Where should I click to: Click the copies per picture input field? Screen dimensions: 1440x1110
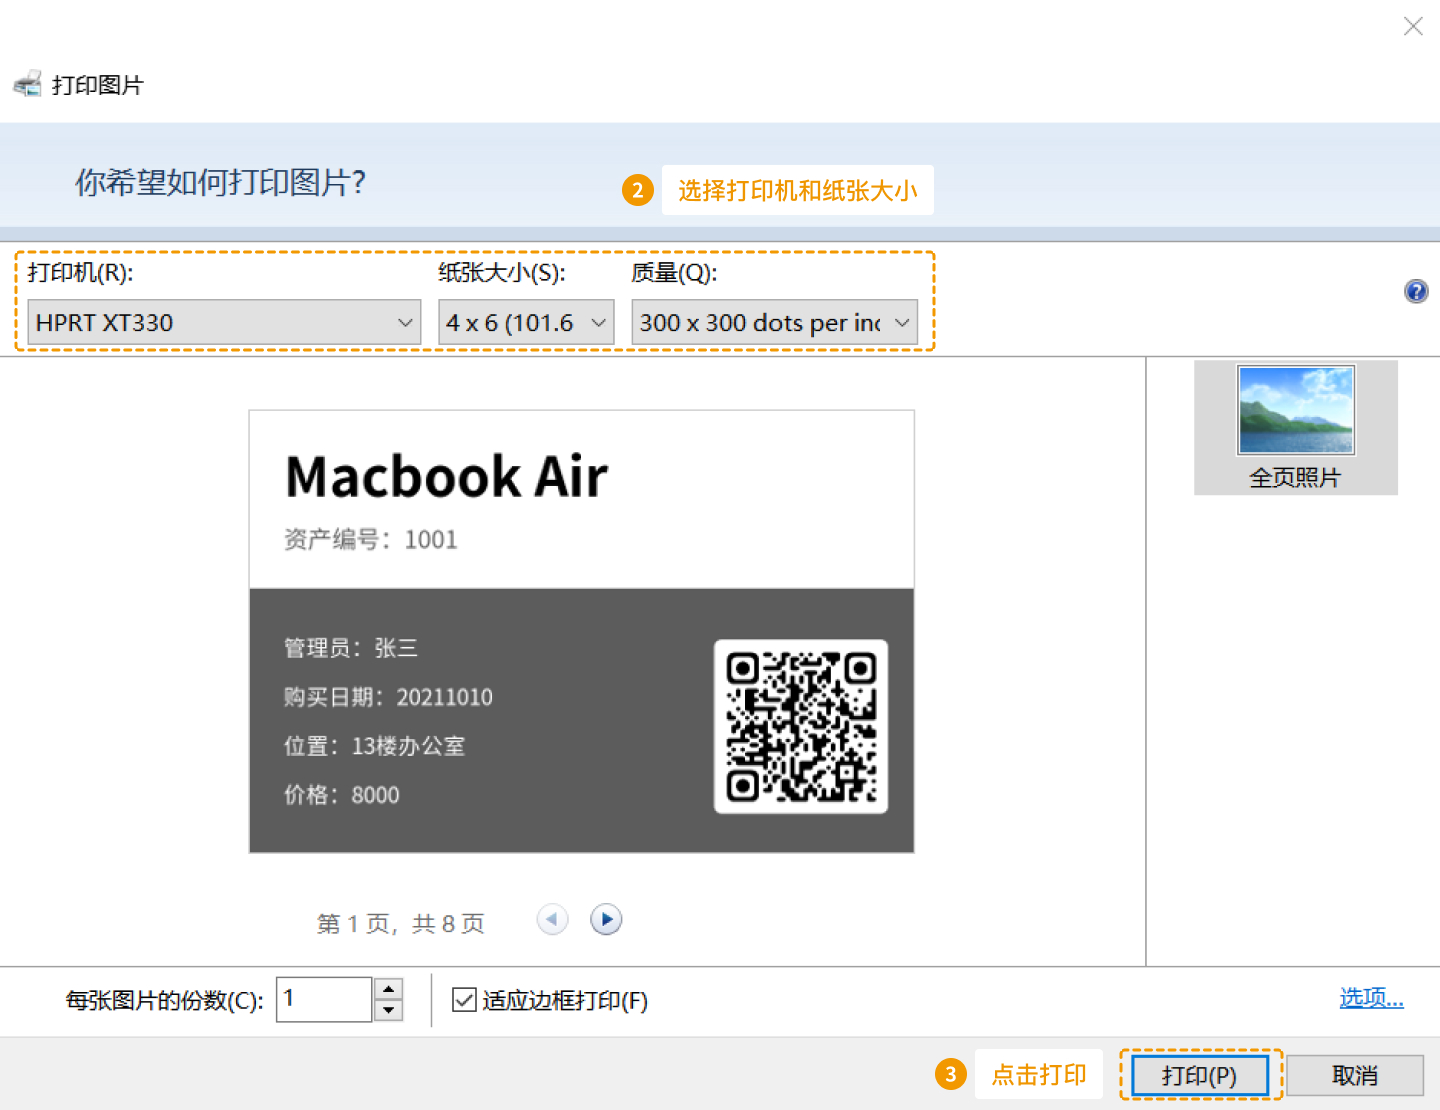pyautogui.click(x=324, y=999)
